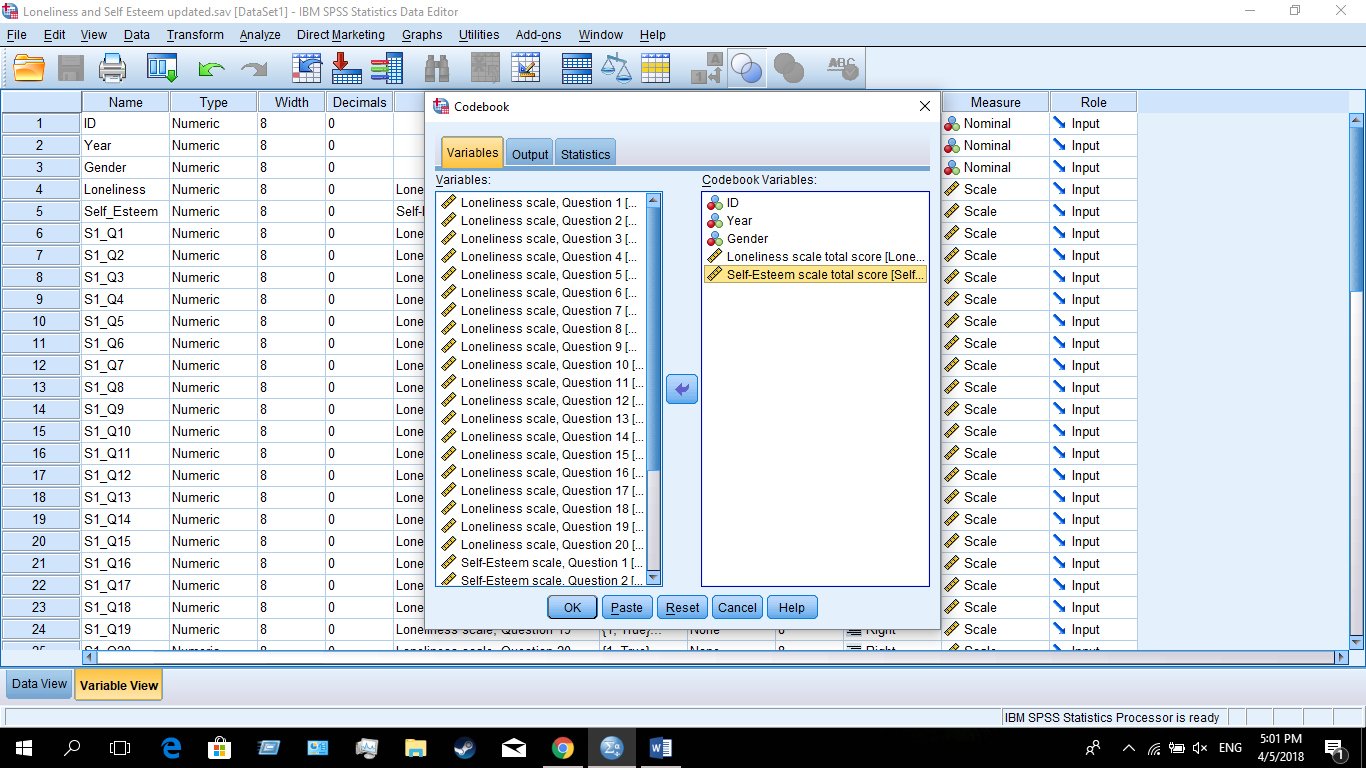Click the Save document toolbar icon
Viewport: 1366px width, 768px height.
(69, 67)
